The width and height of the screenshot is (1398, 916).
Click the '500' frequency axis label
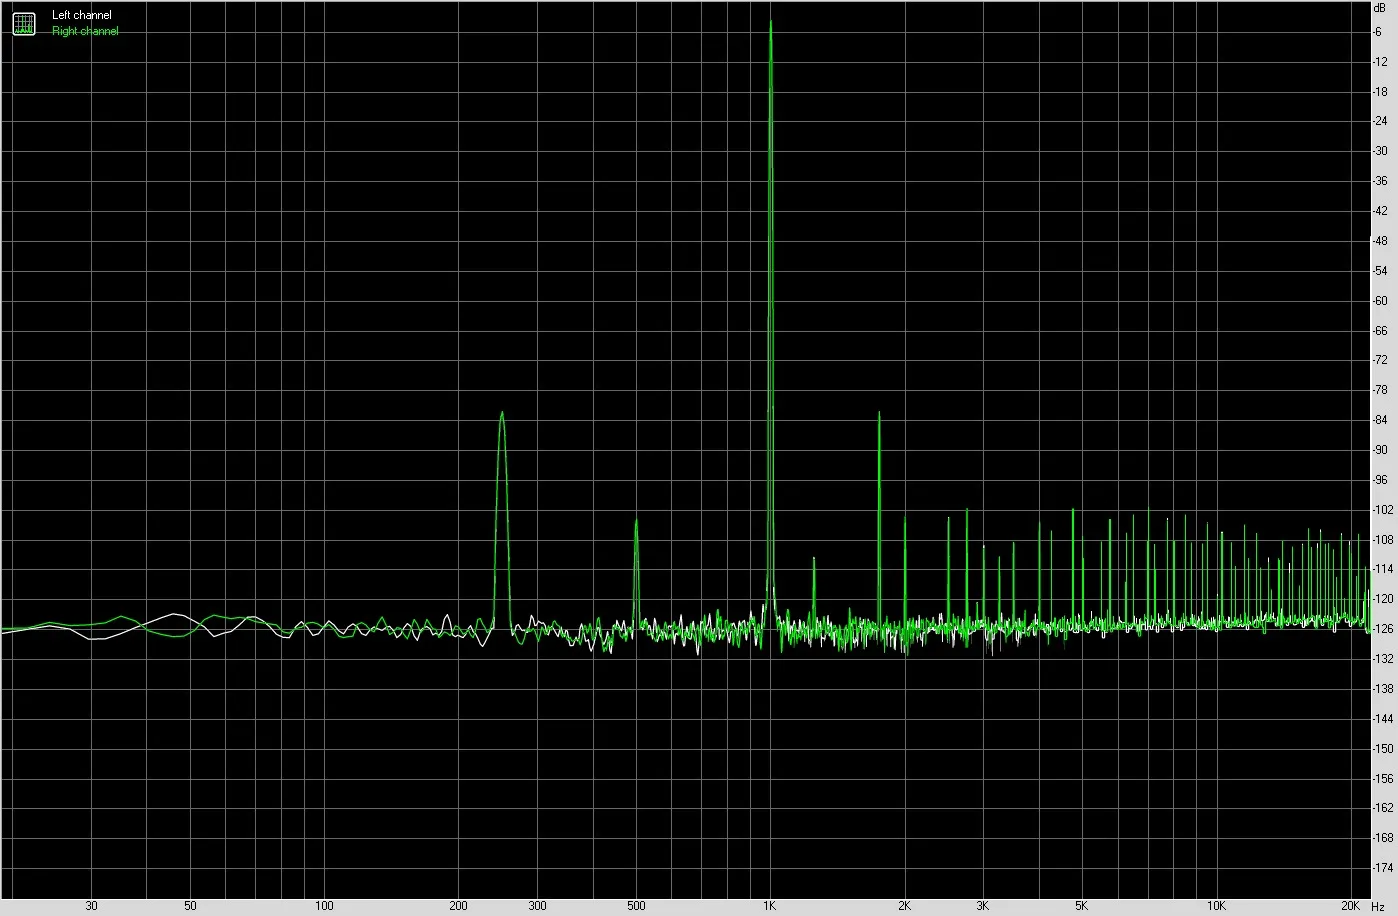(636, 906)
